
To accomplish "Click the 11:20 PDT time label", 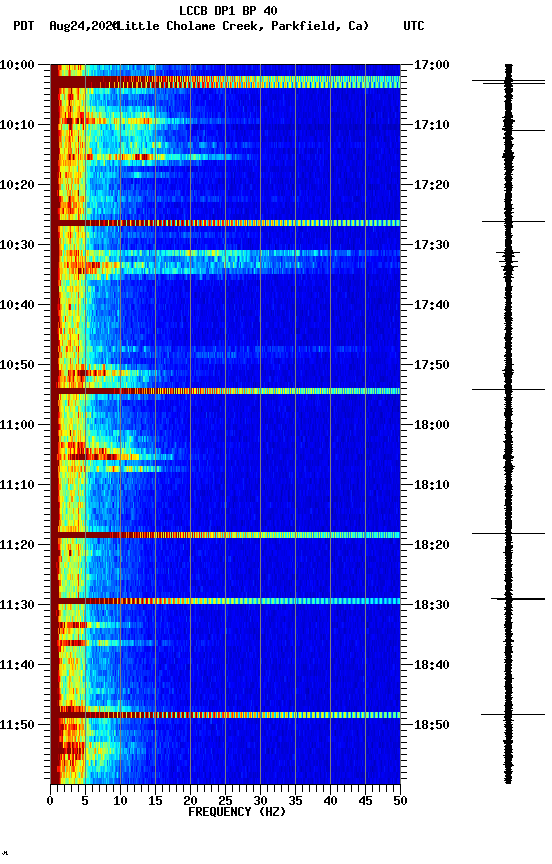I will click(17, 545).
